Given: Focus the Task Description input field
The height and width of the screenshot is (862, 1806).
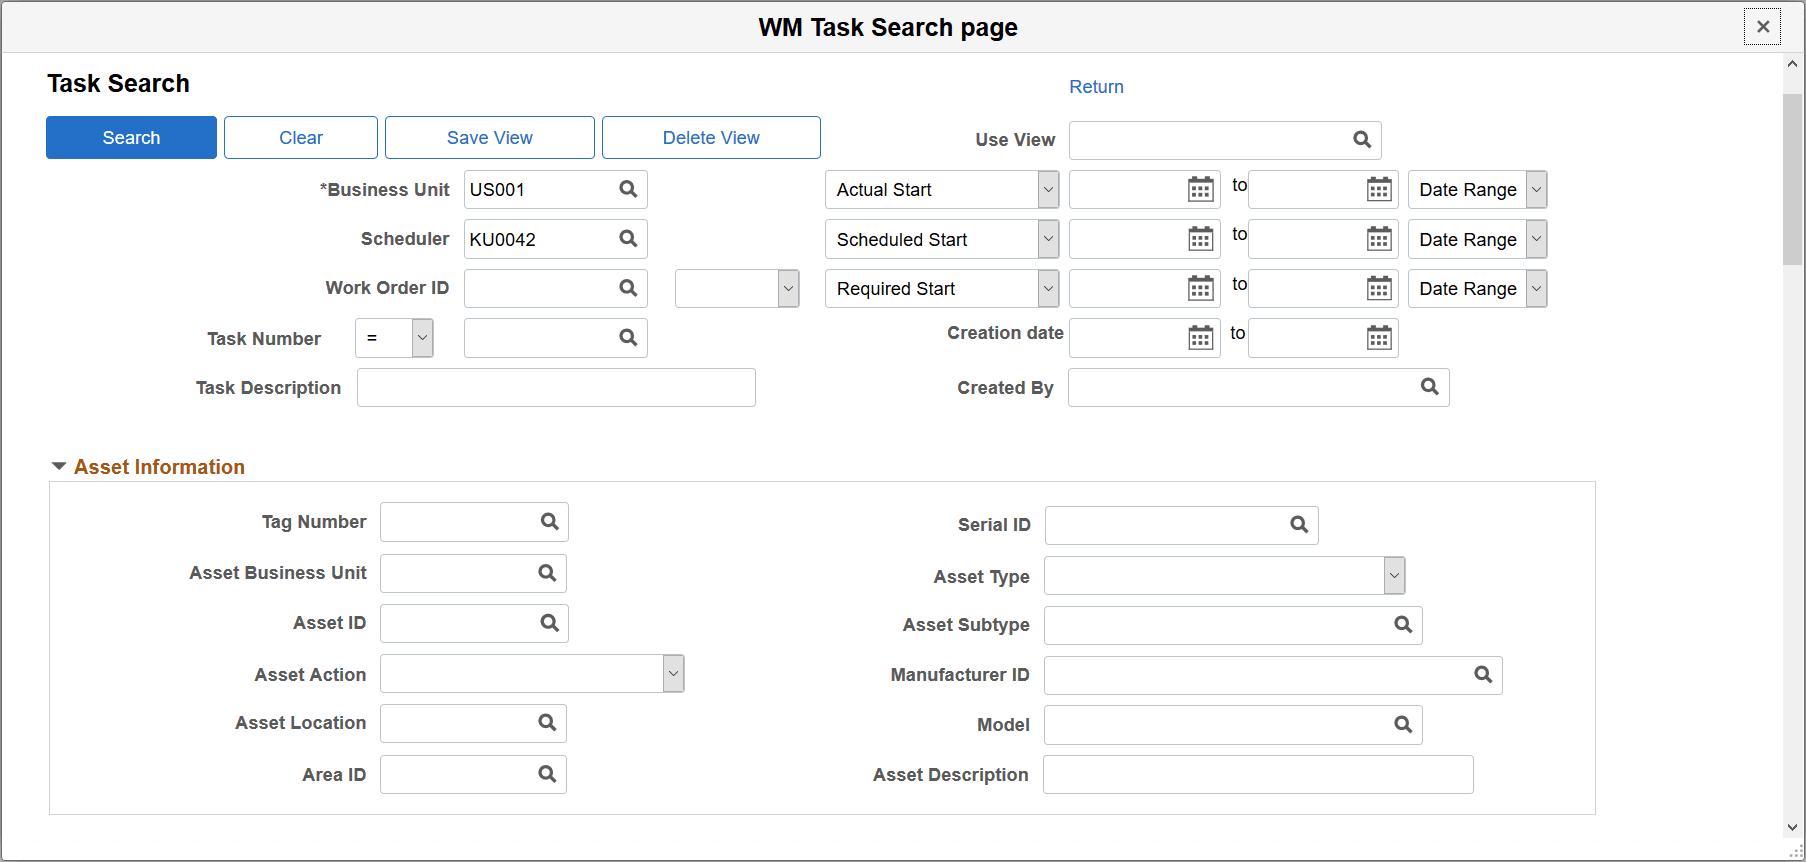Looking at the screenshot, I should (x=556, y=387).
